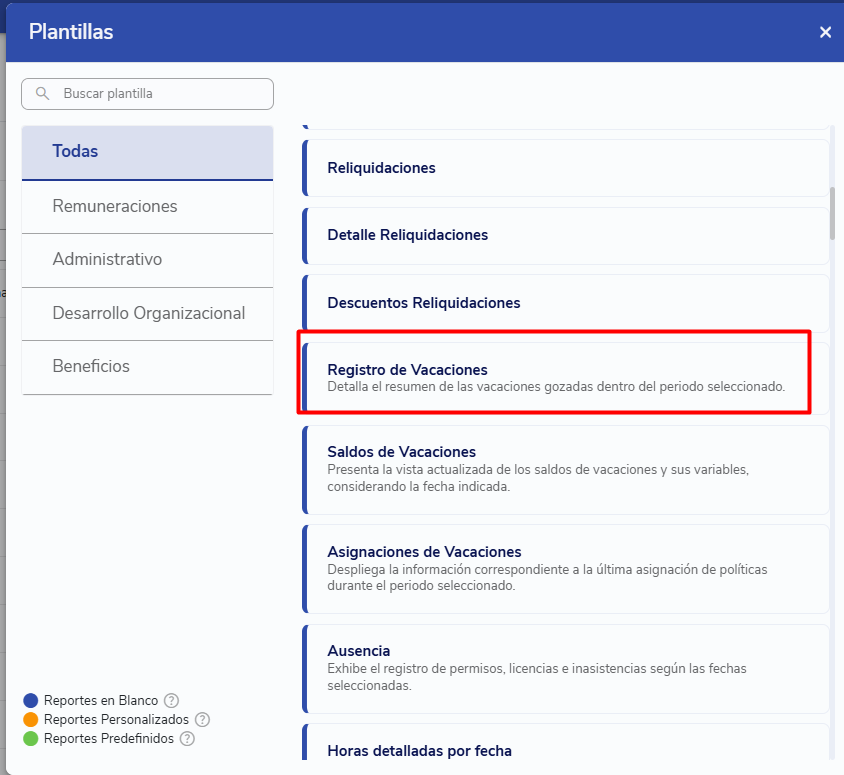Click help icon beside Reportes Personalizados
This screenshot has height=775, width=844.
click(202, 720)
